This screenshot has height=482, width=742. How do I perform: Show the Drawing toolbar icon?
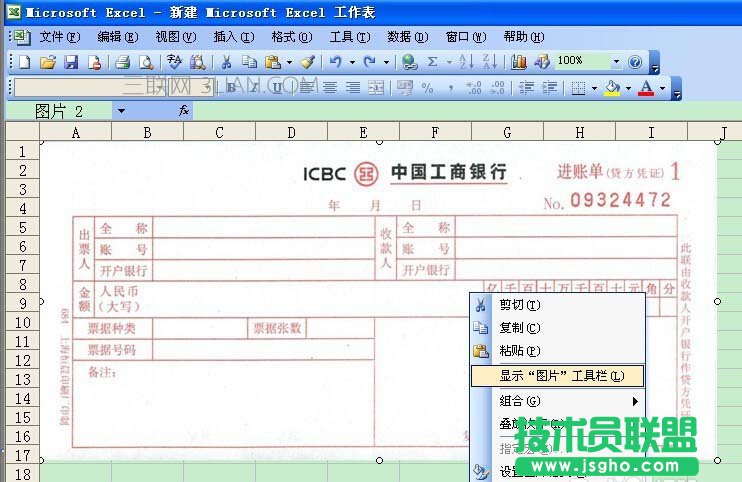click(x=542, y=62)
